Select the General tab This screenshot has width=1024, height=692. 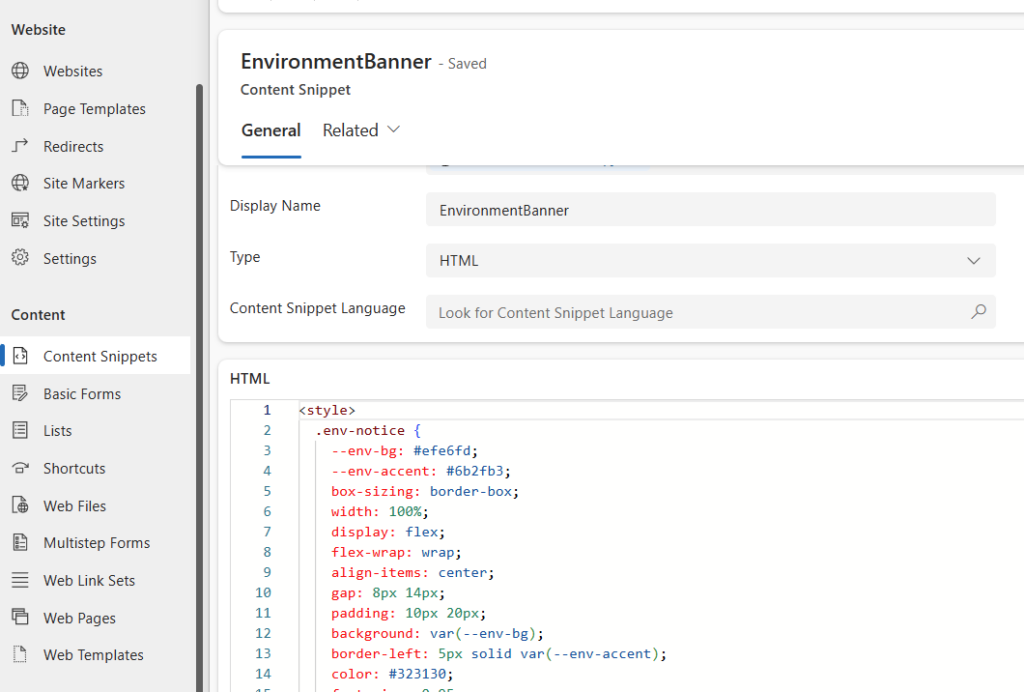coord(271,131)
